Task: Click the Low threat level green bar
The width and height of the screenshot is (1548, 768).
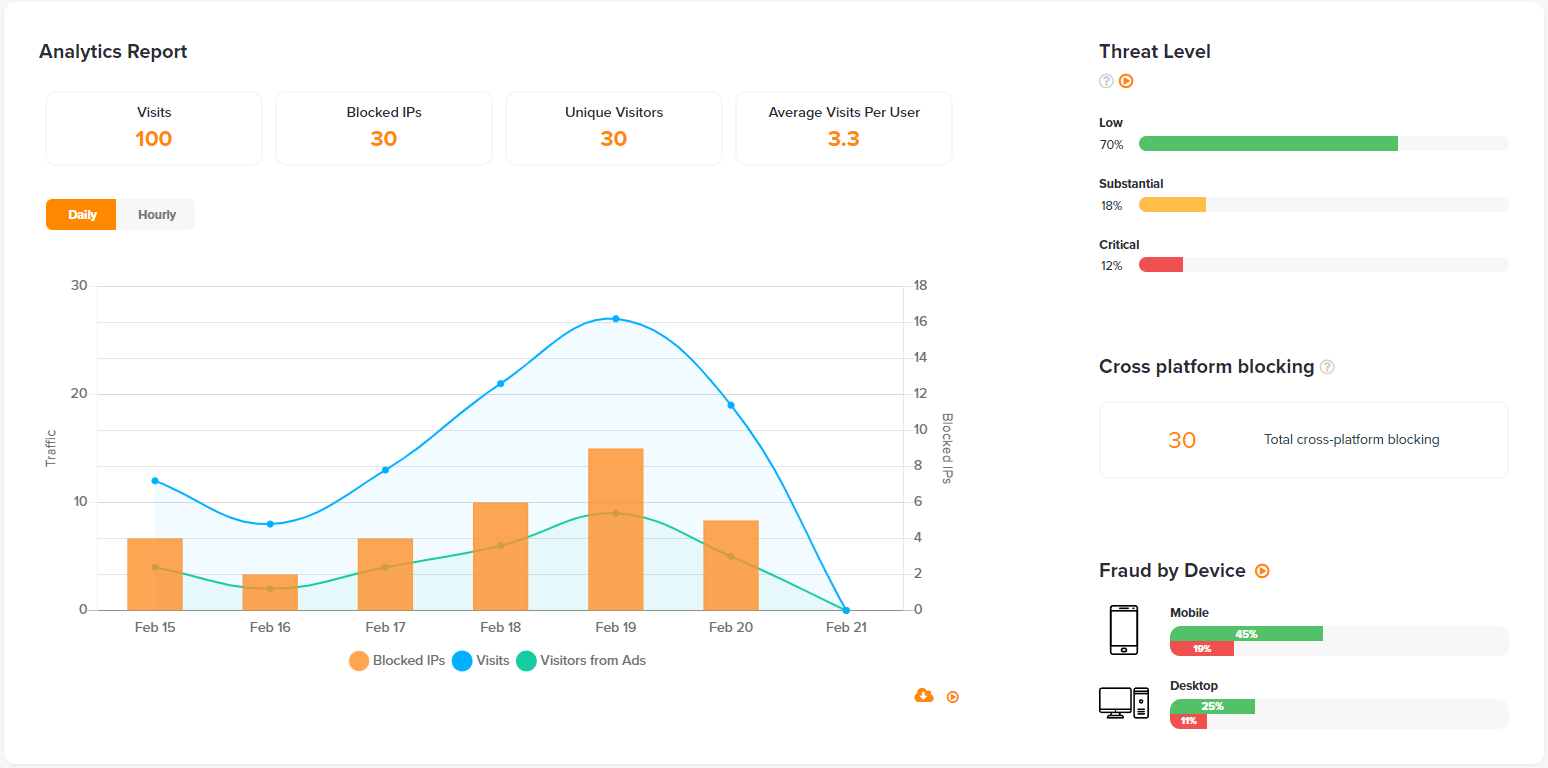Action: [x=1267, y=144]
